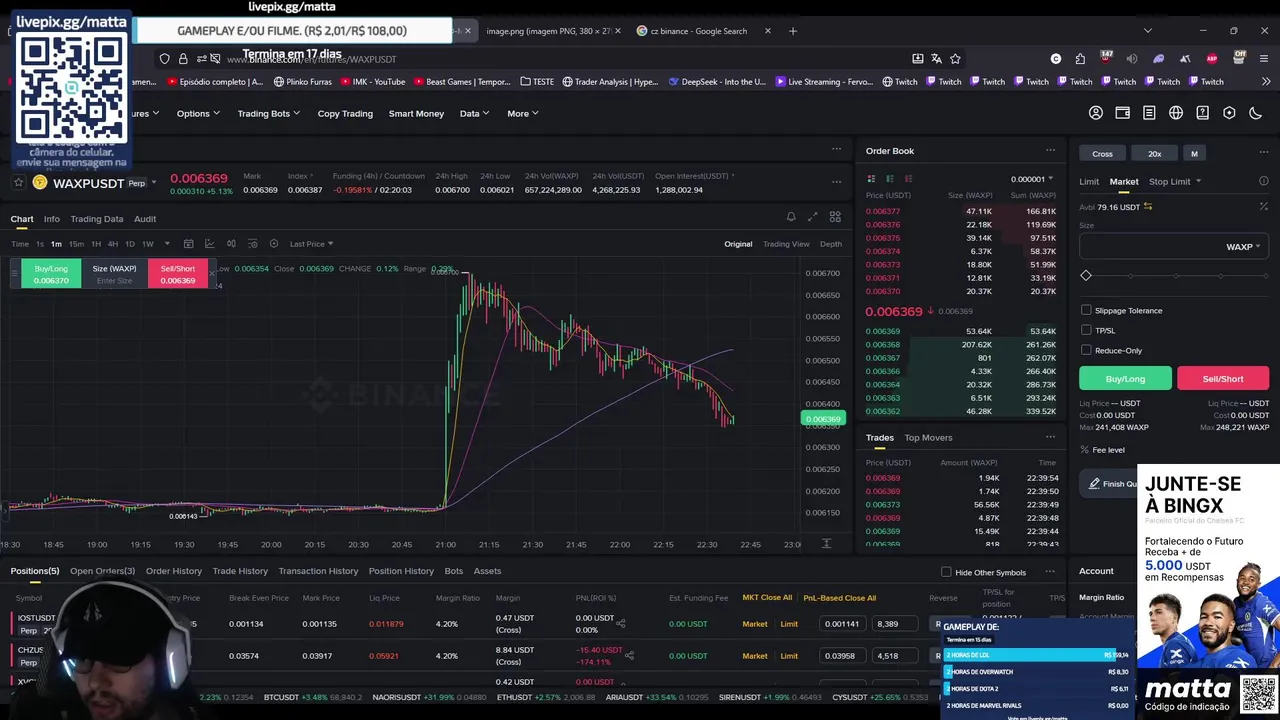Enable the Reduce-Only checkbox
This screenshot has height=720, width=1280.
(1086, 350)
